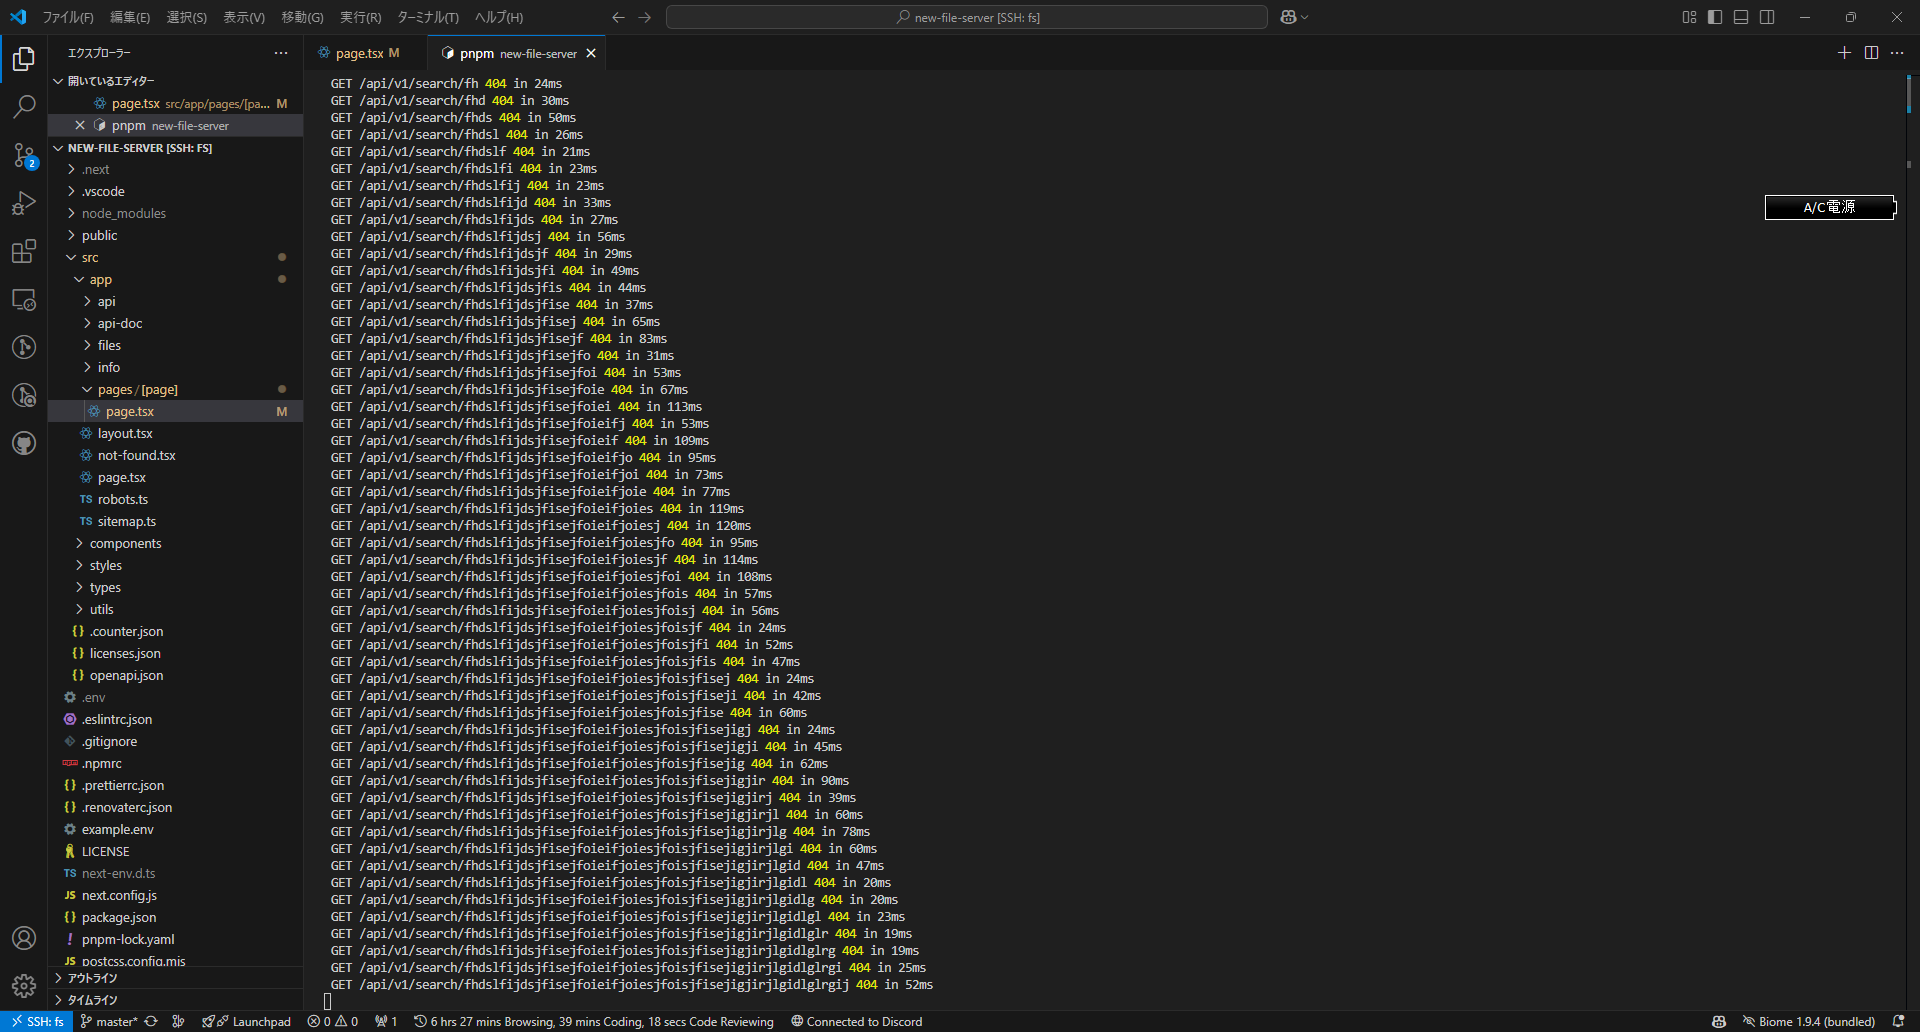Viewport: 1920px width, 1032px height.
Task: Expand the components folder
Action: point(125,543)
